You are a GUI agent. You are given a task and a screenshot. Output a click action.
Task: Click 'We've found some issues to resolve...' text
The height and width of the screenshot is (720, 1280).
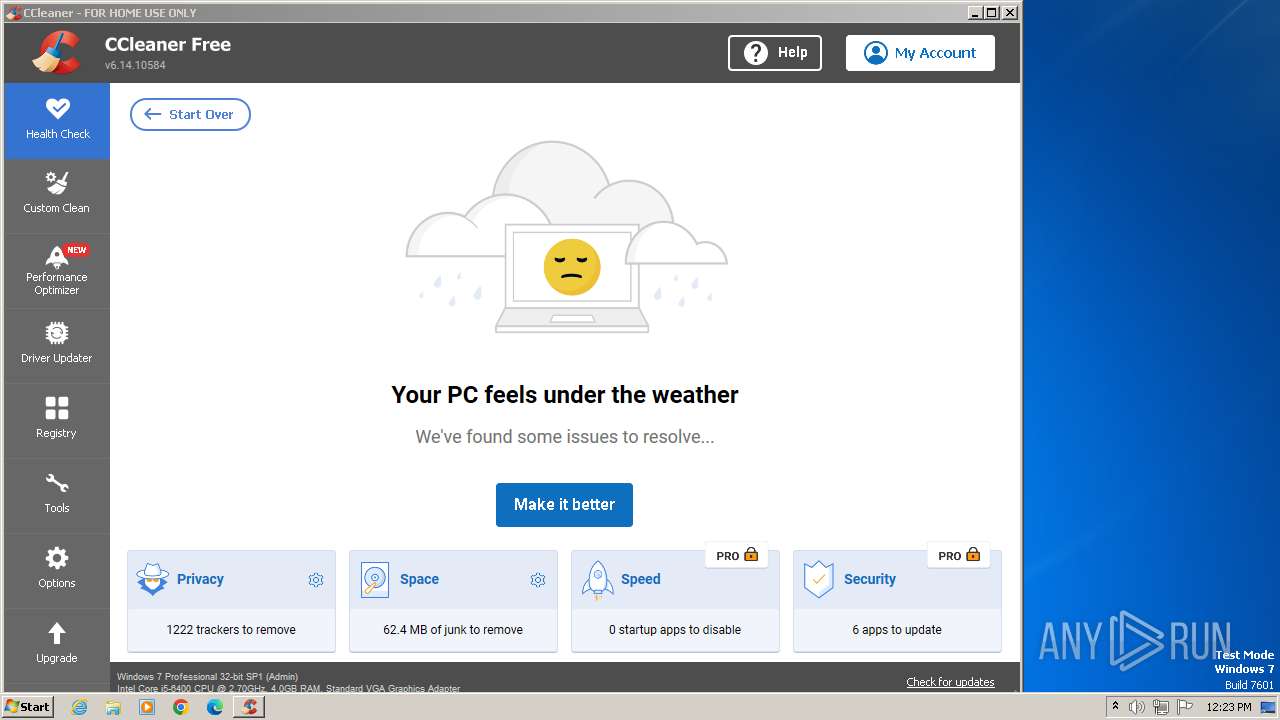(565, 437)
